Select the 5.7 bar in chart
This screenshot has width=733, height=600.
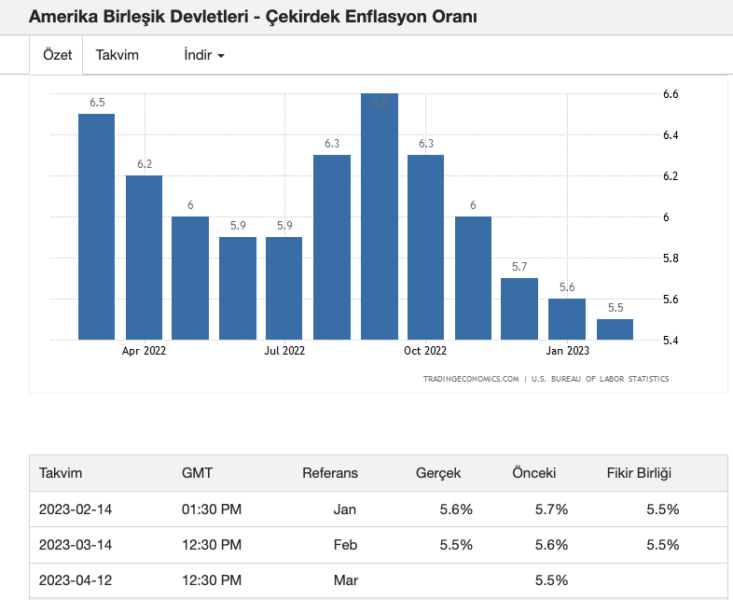[x=519, y=309]
